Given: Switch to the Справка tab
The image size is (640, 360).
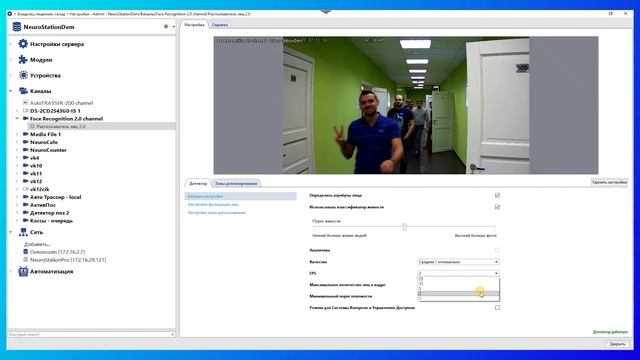Looking at the screenshot, I should (220, 25).
